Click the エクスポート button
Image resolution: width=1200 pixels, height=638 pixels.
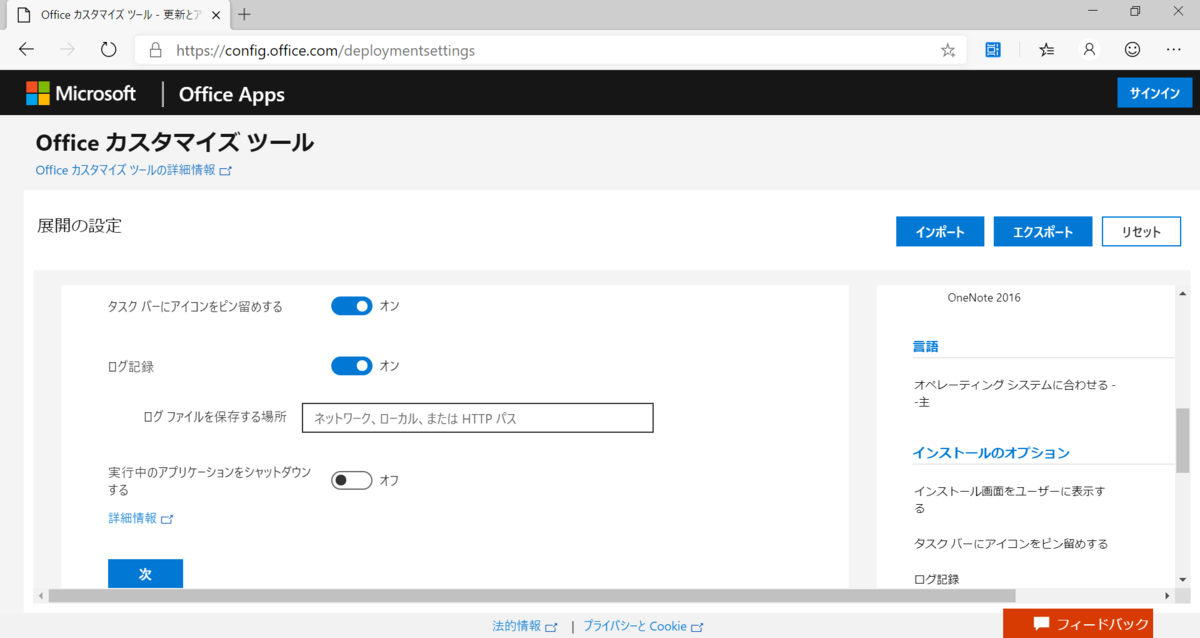1043,231
